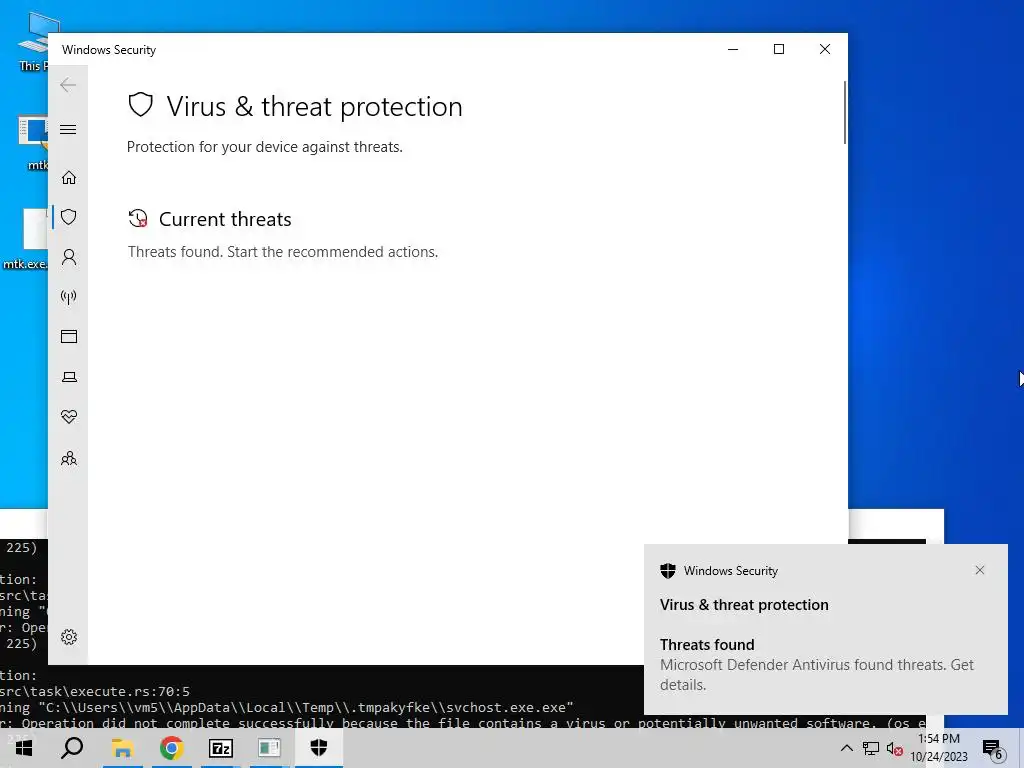Open Device security in the sidebar
This screenshot has width=1024, height=768.
pos(69,377)
